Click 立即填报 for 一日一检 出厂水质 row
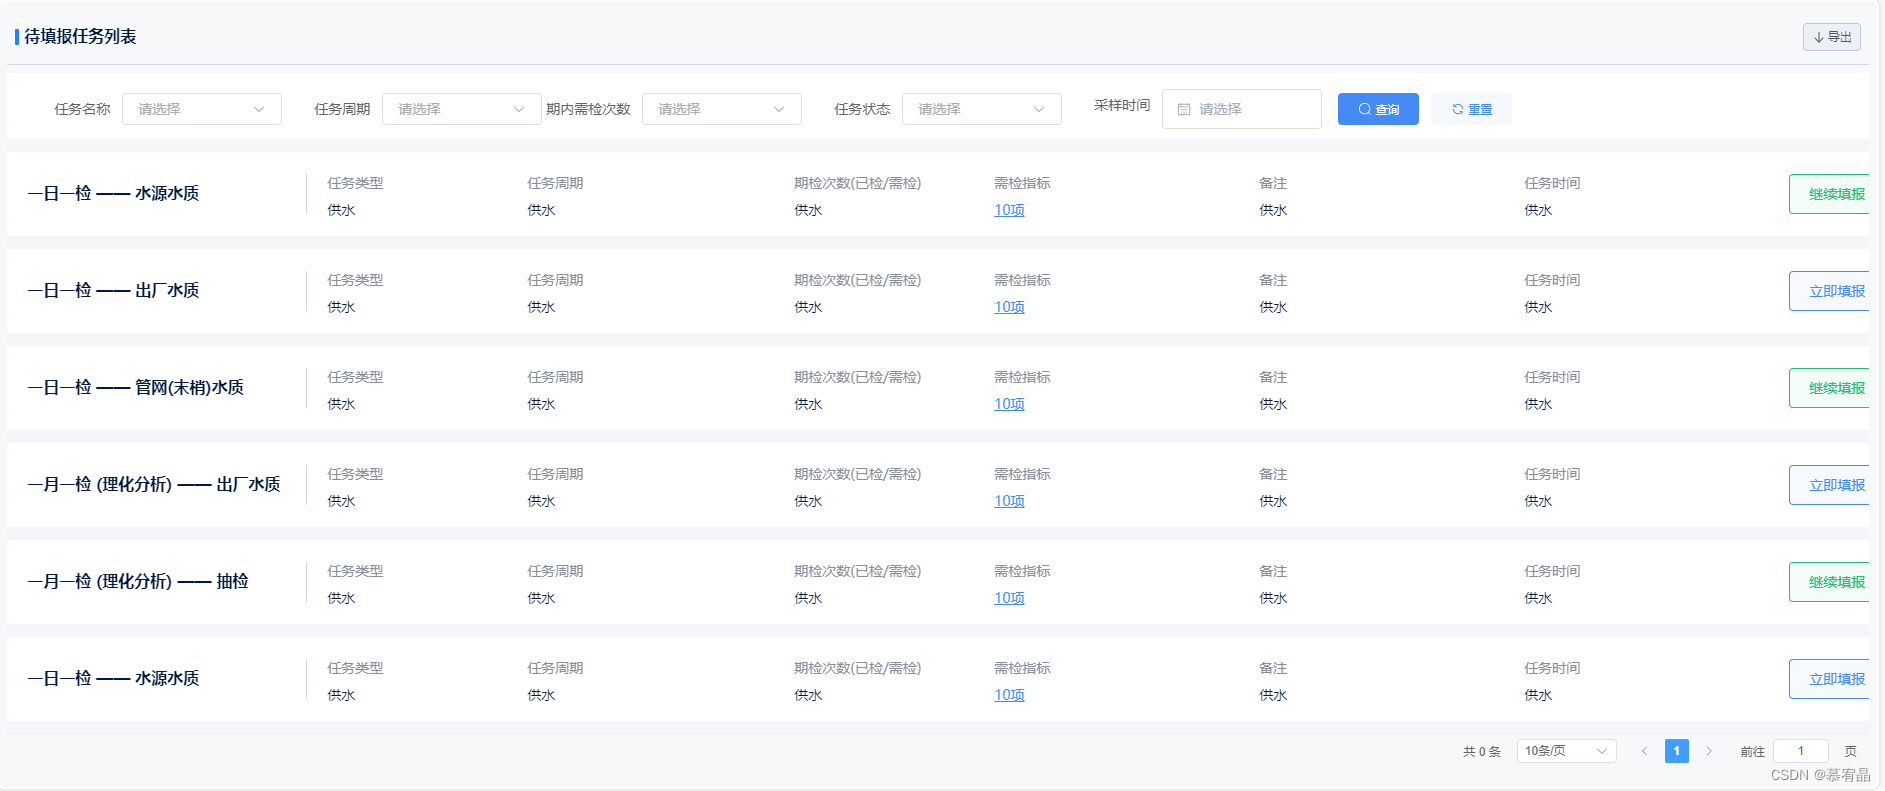This screenshot has width=1885, height=791. pyautogui.click(x=1829, y=291)
